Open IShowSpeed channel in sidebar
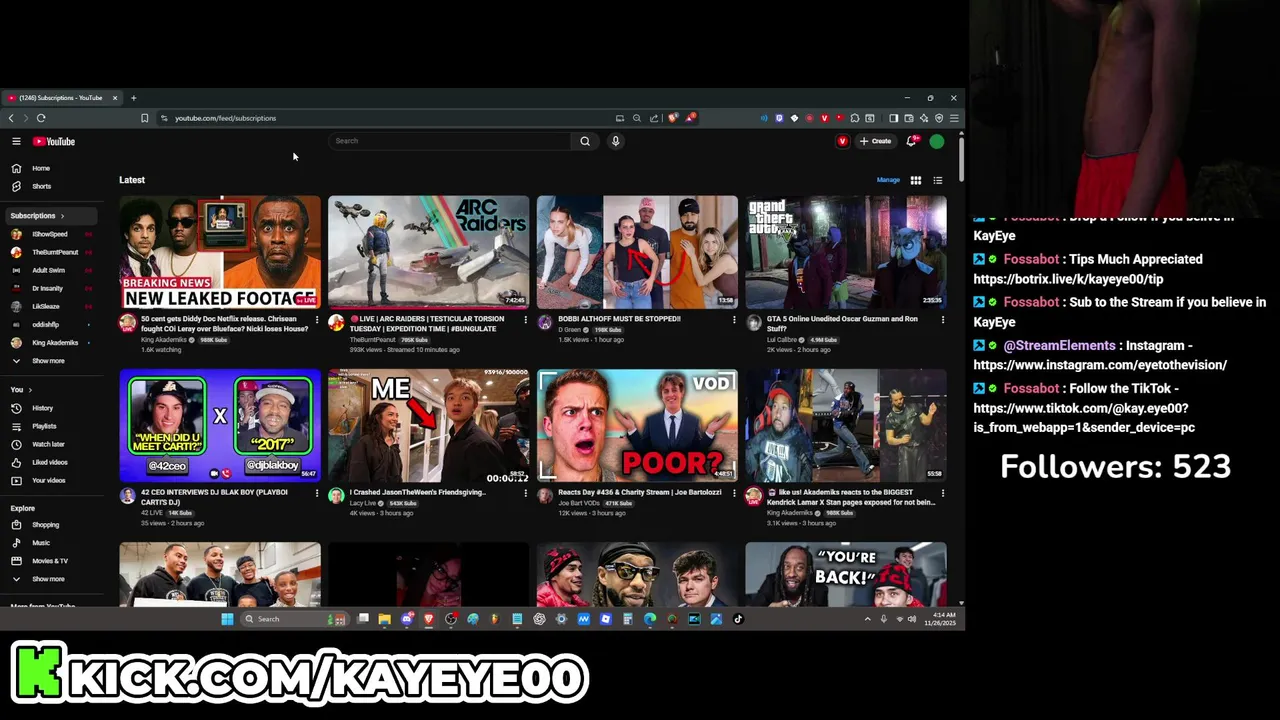Viewport: 1280px width, 720px height. point(52,234)
